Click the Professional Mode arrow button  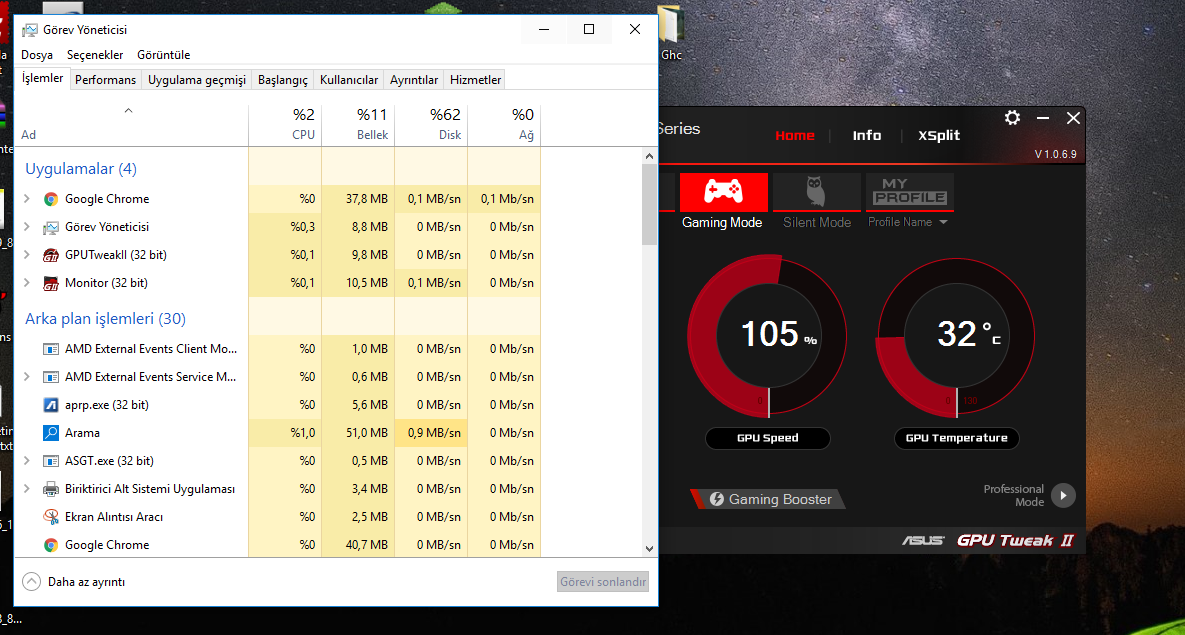coord(1063,495)
